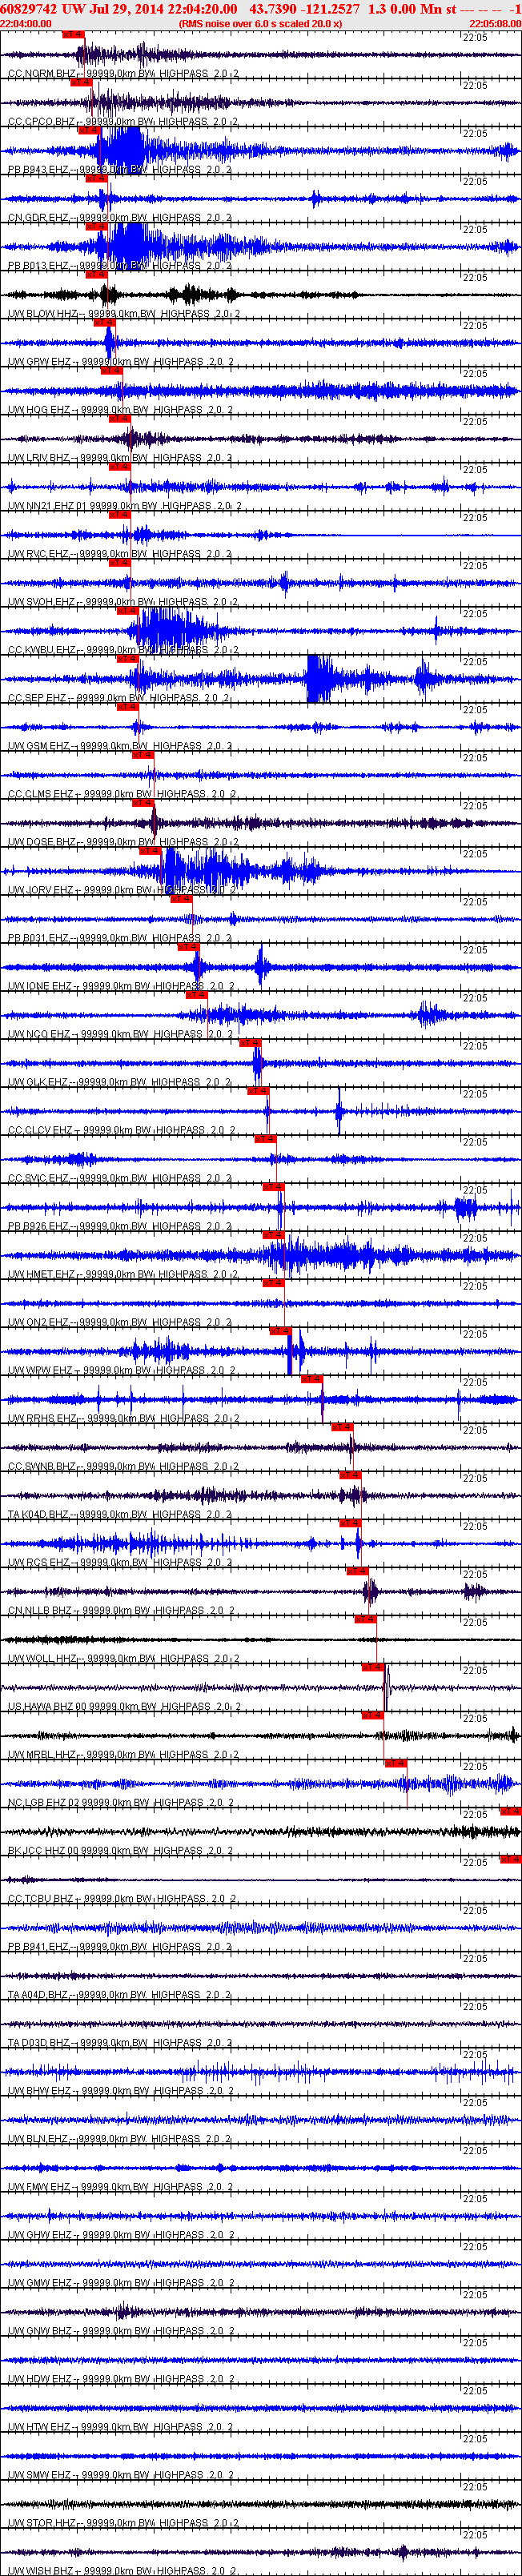Image resolution: width=522 pixels, height=2576 pixels.
Task: Click red pick marker on UW.MRBL trace
Action: 373,1714
